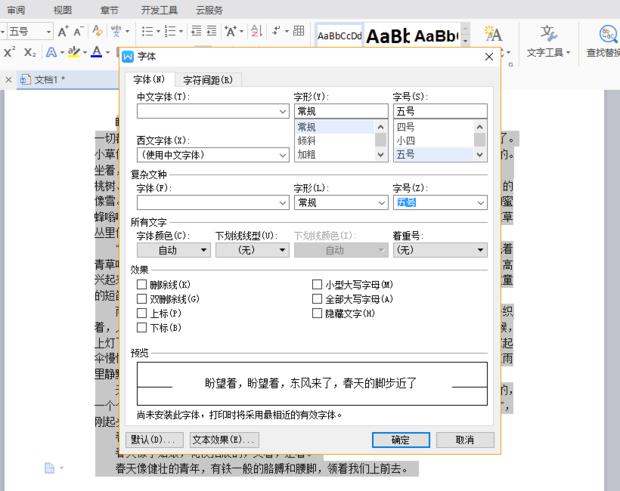Click the subscript X₂ icon
Screen dimensions: 620x491
click(30, 52)
